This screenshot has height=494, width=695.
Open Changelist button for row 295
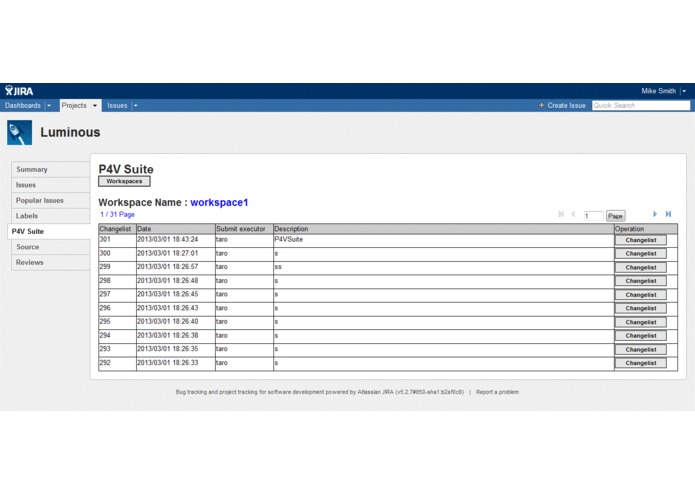(640, 322)
